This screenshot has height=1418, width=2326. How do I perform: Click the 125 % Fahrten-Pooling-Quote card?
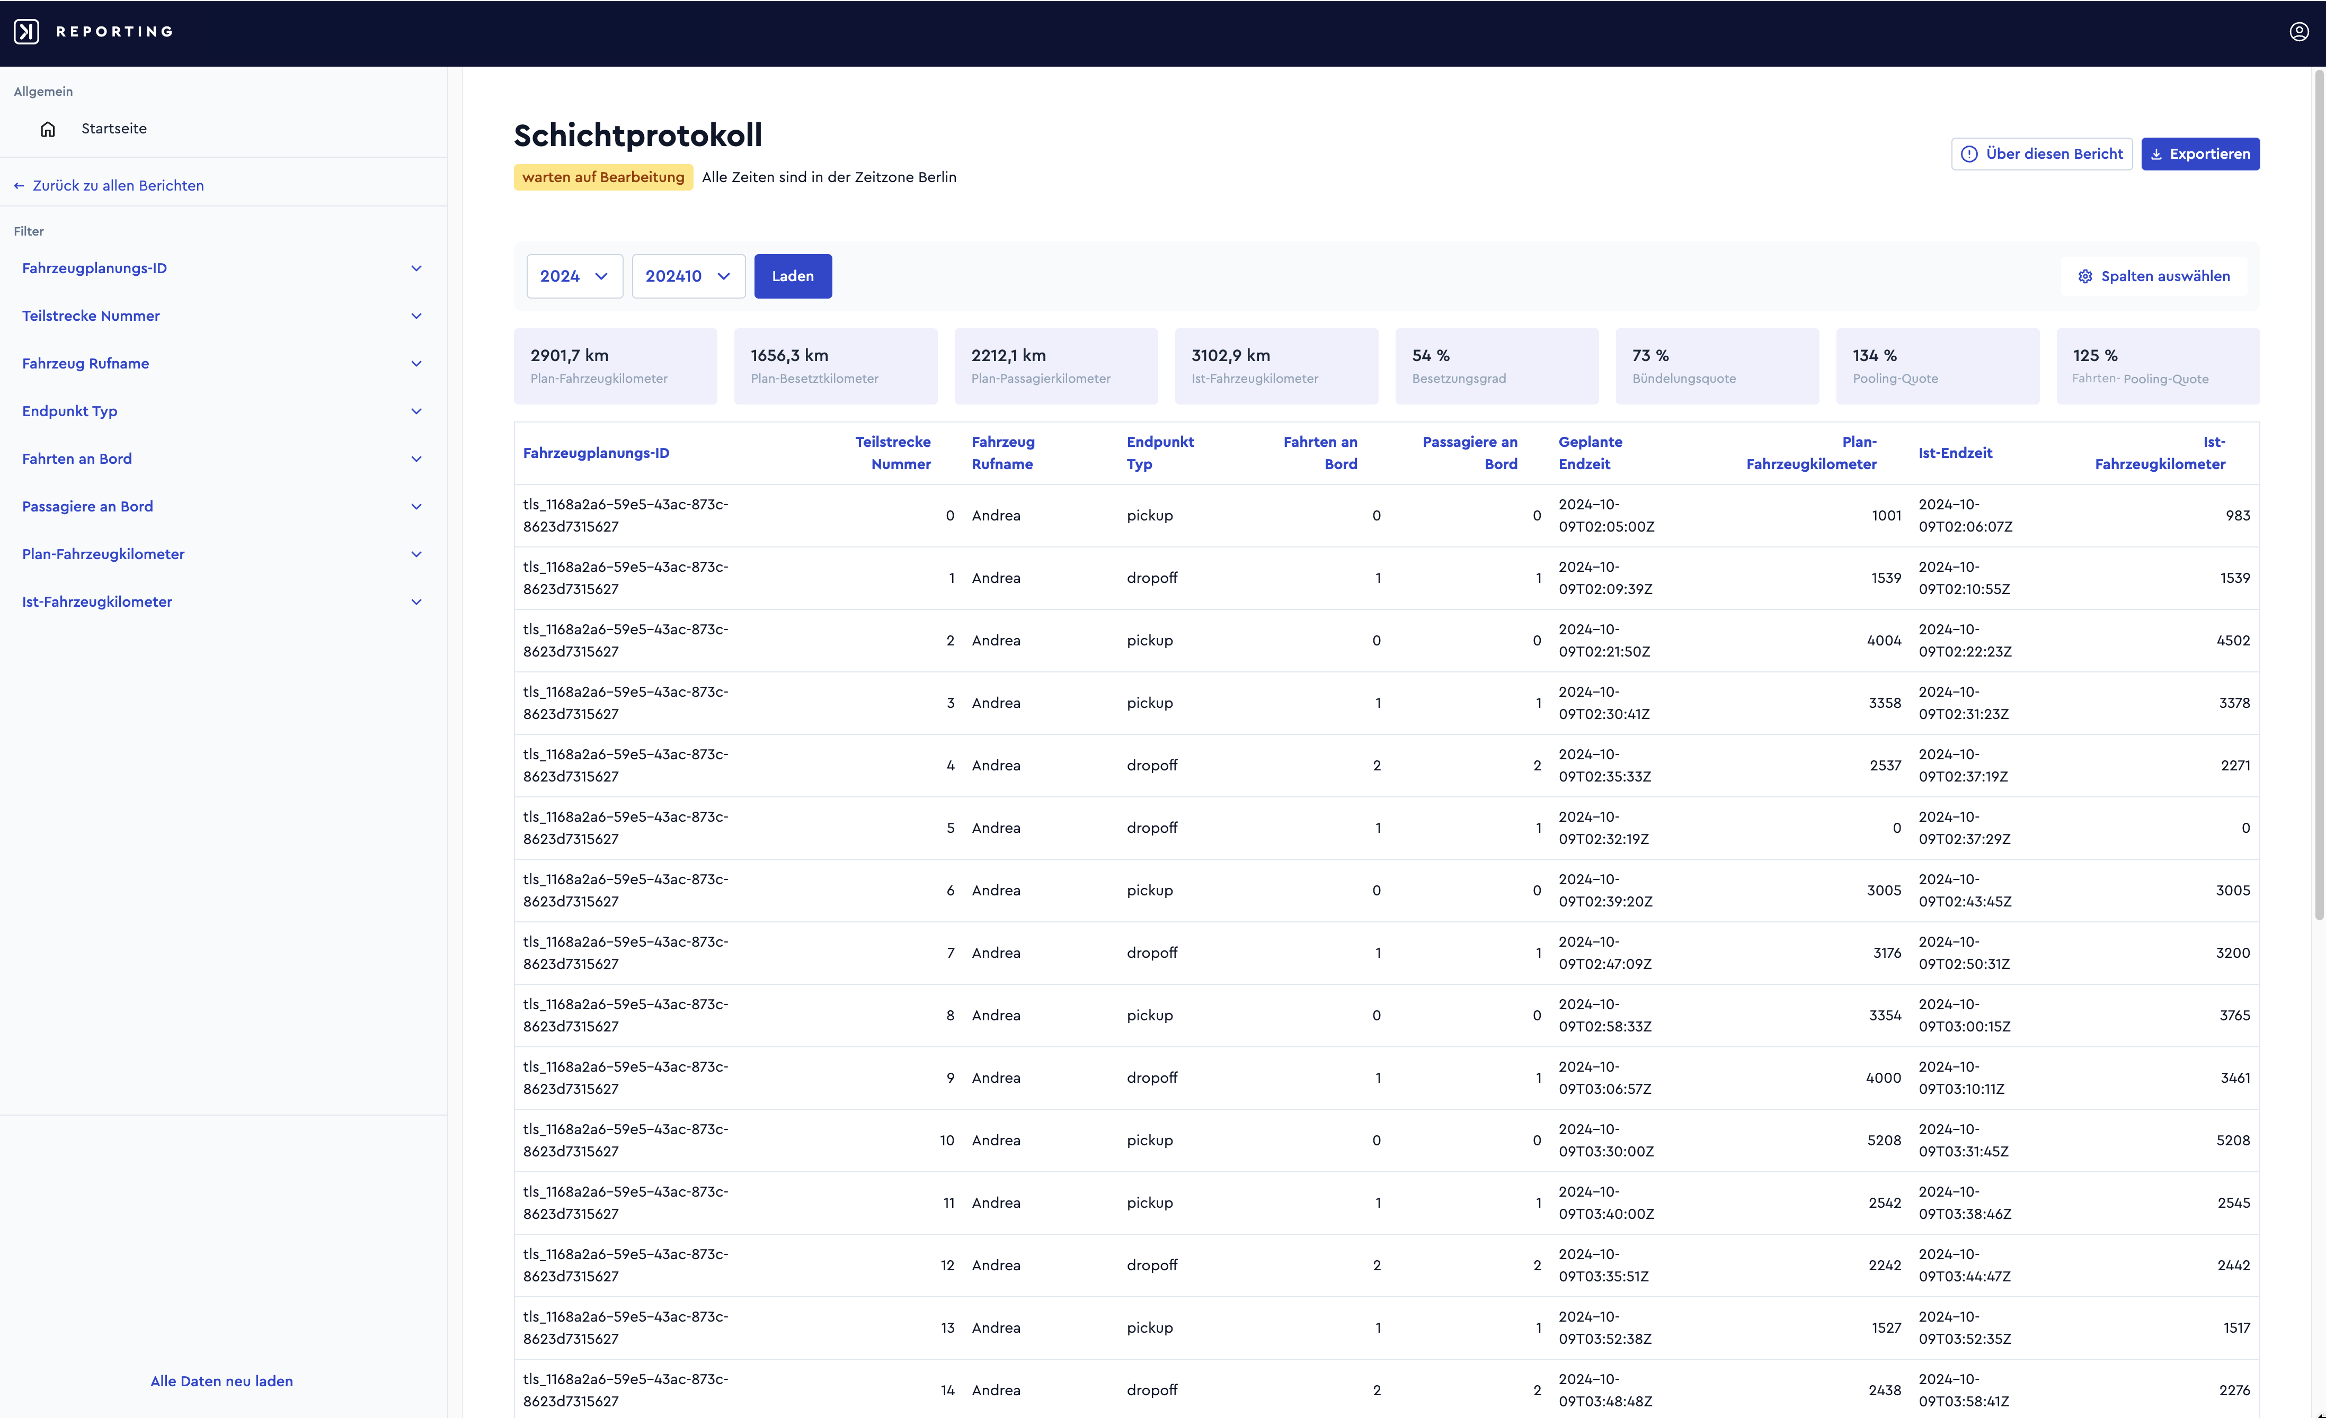pos(2158,366)
